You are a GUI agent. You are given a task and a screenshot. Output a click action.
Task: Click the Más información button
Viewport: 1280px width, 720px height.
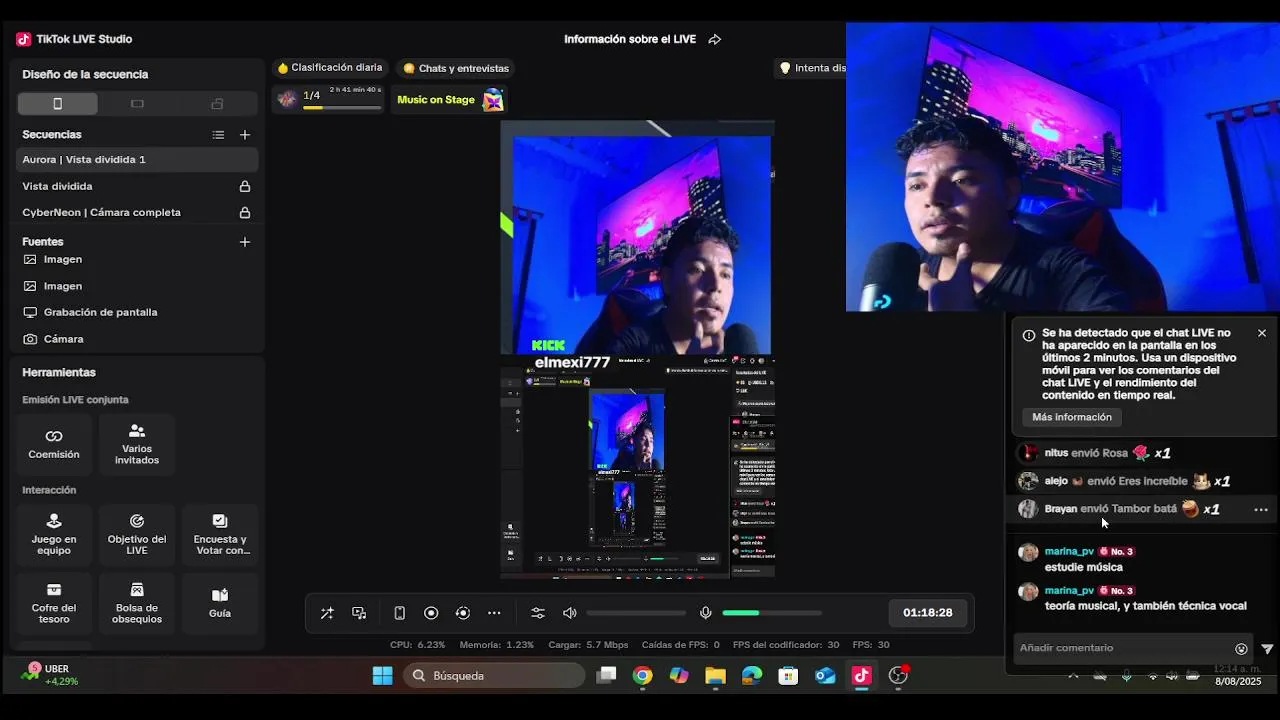point(1072,417)
